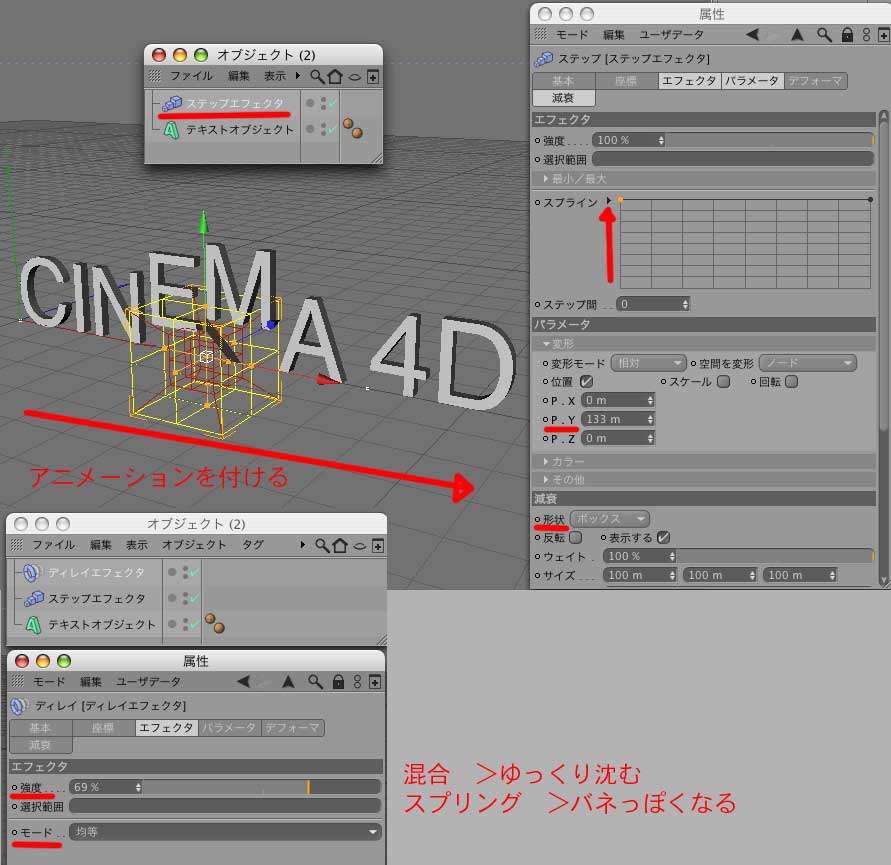Screen dimensions: 891x865
Task: Select ディレイエフェクタ in bottom object manager
Action: point(96,572)
